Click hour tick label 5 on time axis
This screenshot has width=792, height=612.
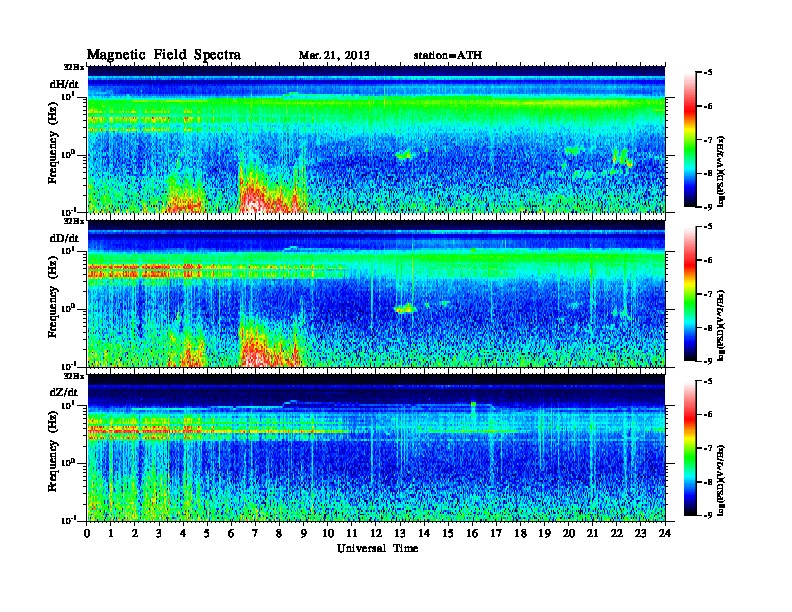pyautogui.click(x=207, y=533)
